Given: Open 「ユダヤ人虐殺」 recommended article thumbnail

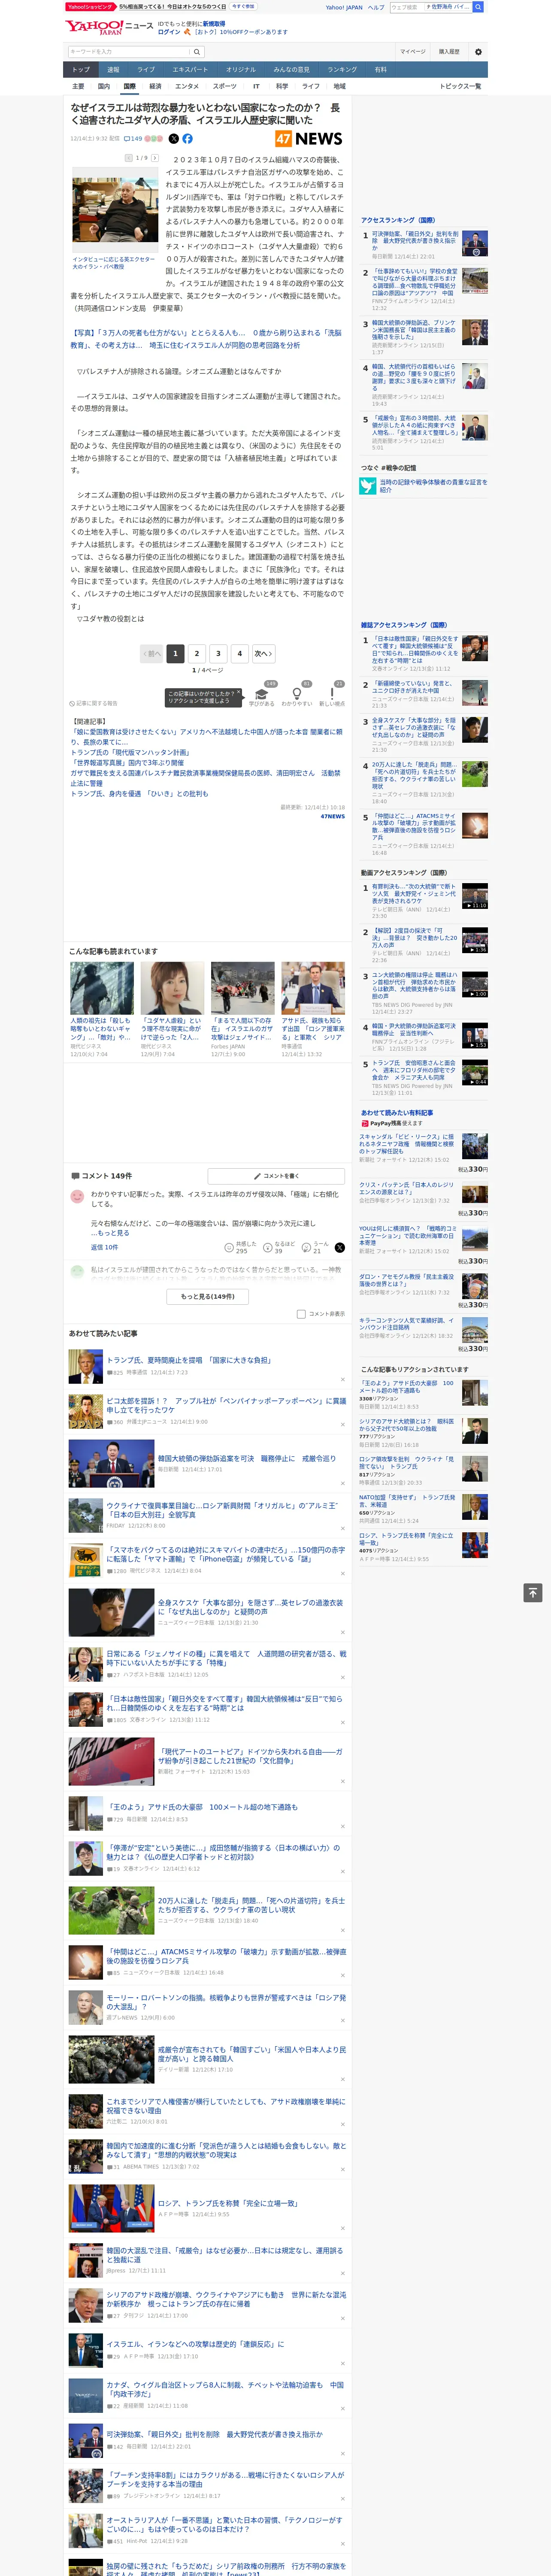Looking at the screenshot, I should [x=172, y=988].
